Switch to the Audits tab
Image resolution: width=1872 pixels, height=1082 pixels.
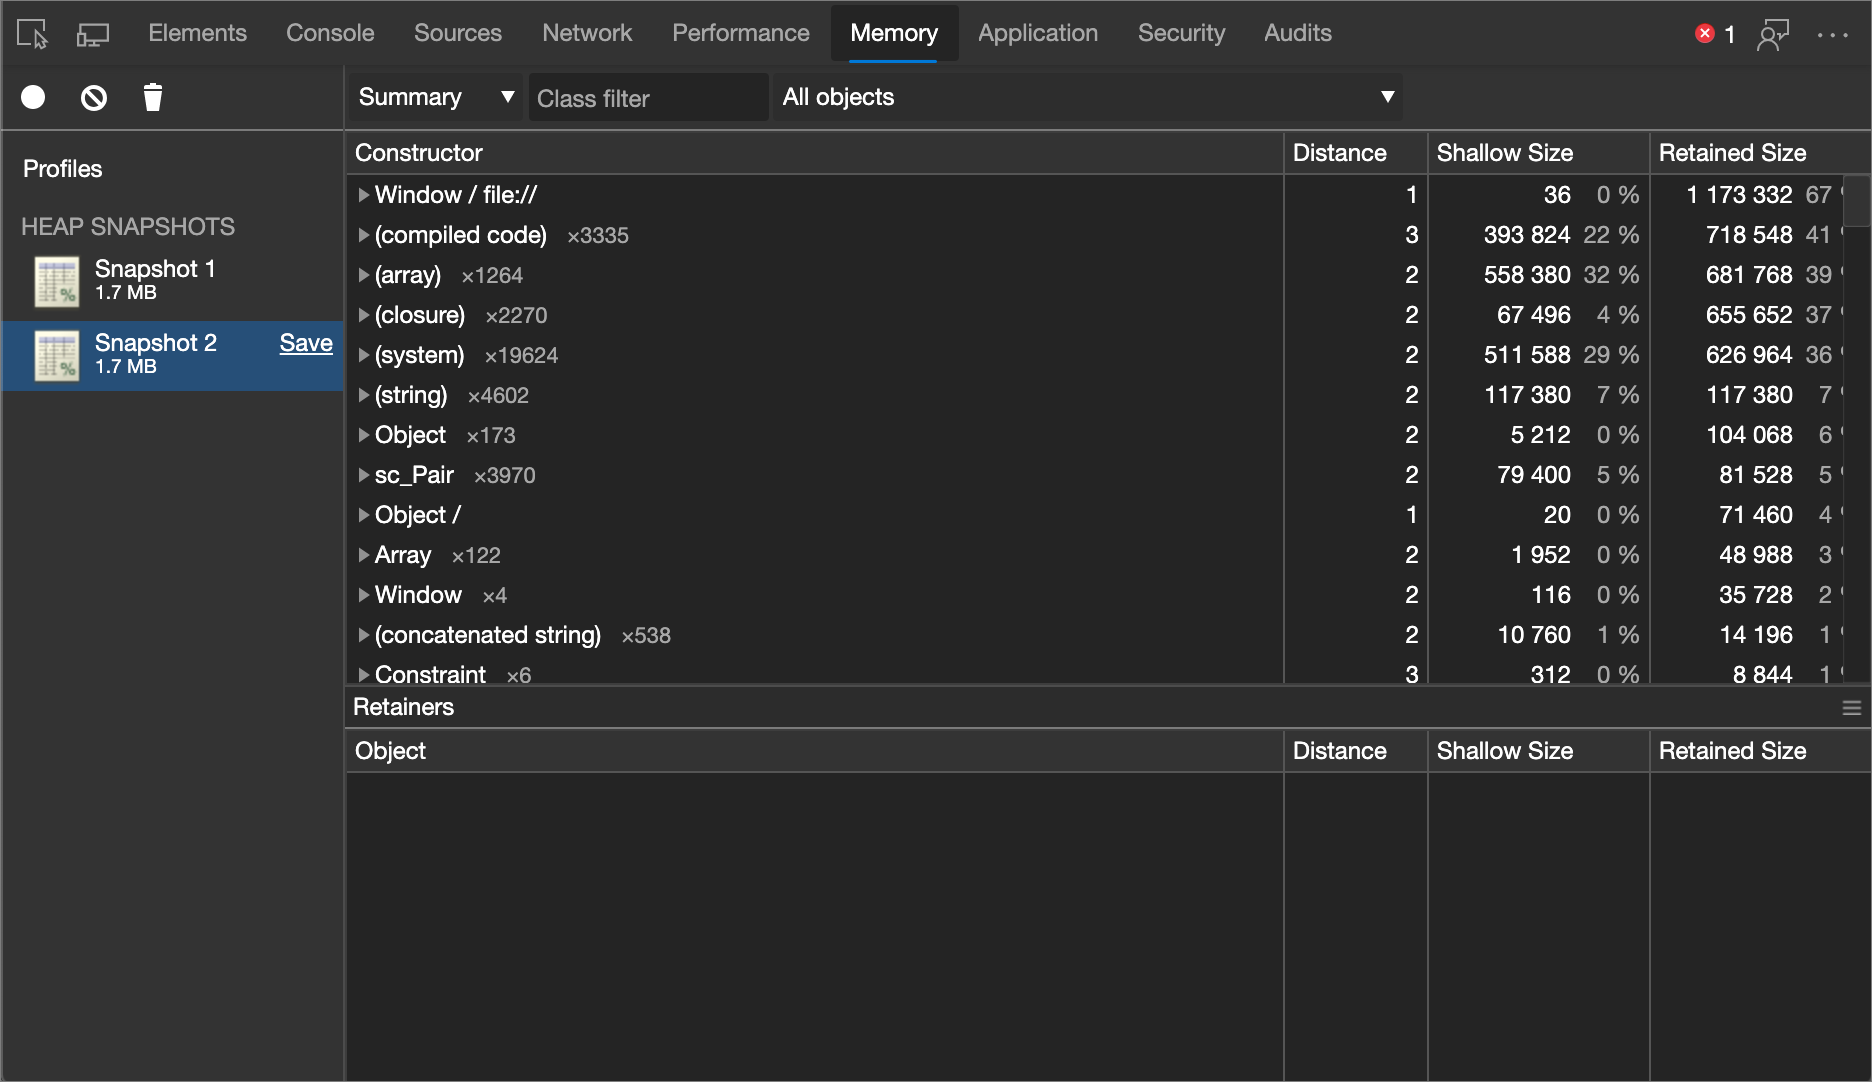[x=1297, y=33]
